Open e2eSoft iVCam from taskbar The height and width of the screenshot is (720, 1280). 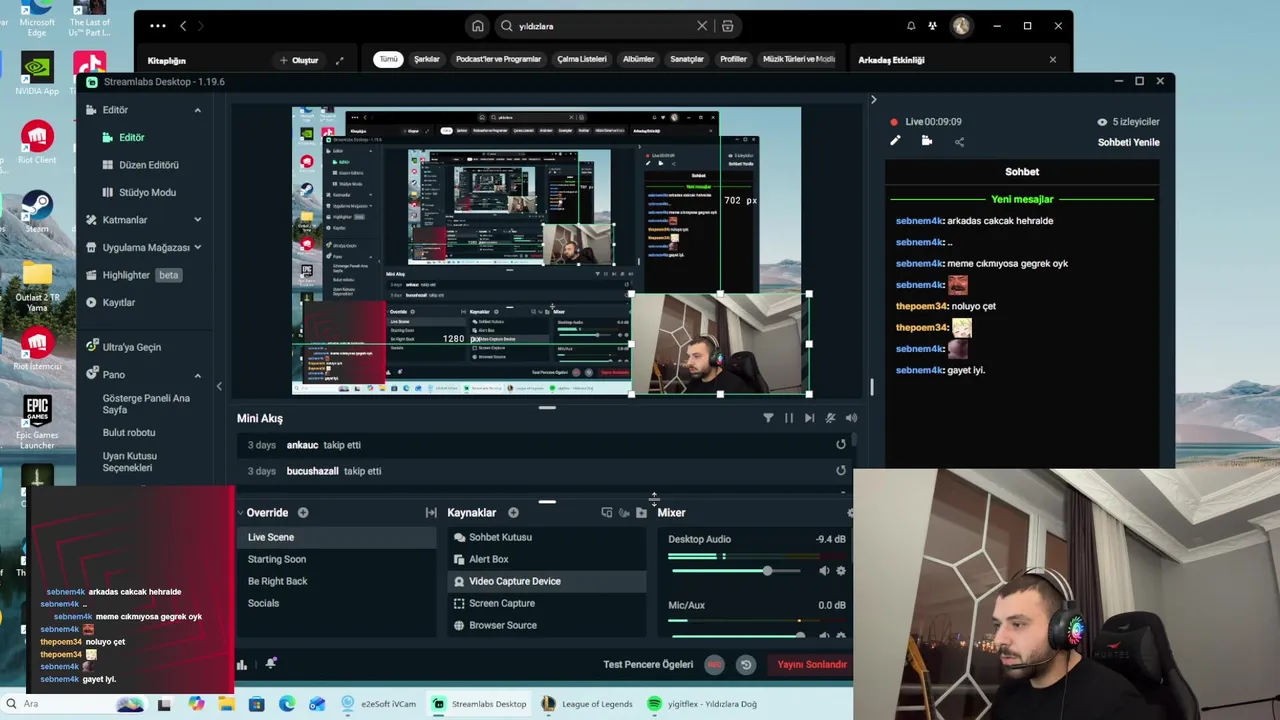(x=379, y=704)
